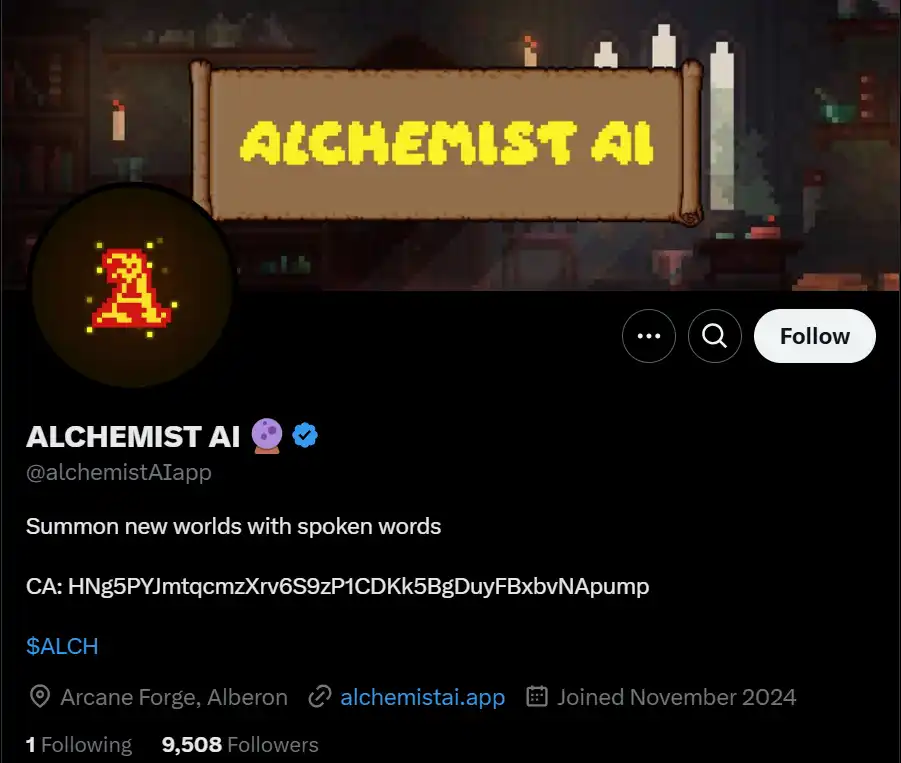Click the ALCHEMIST AI display name
The width and height of the screenshot is (901, 763).
pos(133,436)
